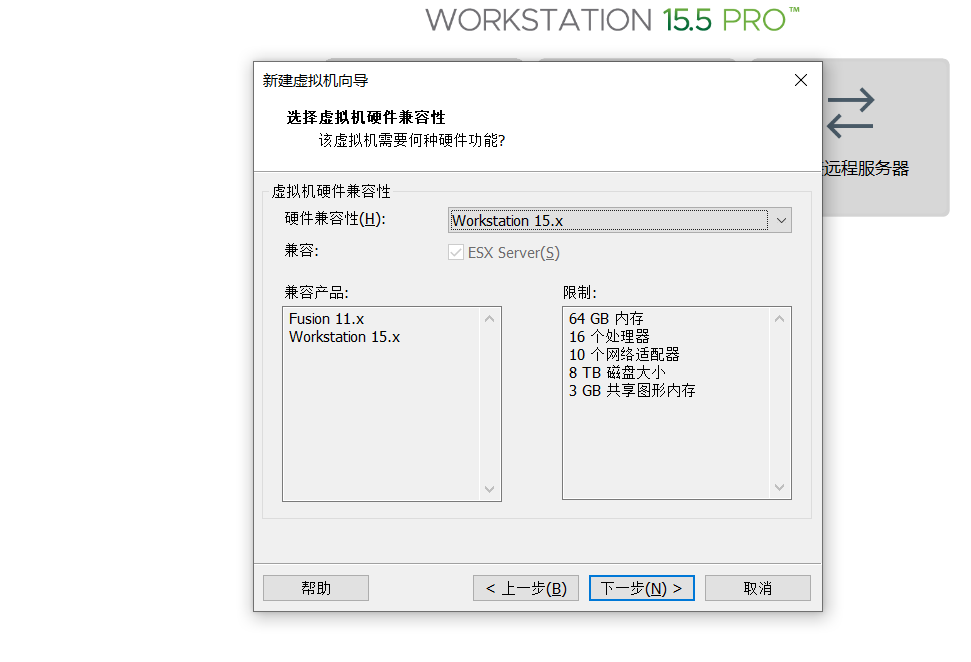The width and height of the screenshot is (971, 662).
Task: Click scroll-down arrow of 限制 list
Action: click(x=779, y=487)
